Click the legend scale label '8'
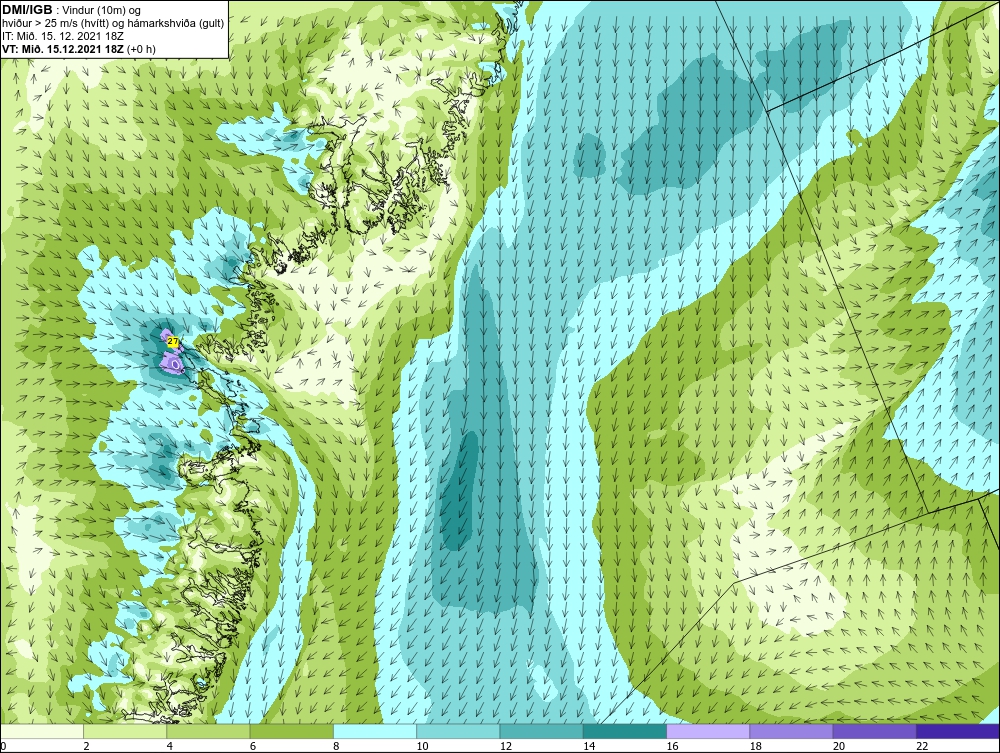This screenshot has width=1000, height=753. pos(336,747)
